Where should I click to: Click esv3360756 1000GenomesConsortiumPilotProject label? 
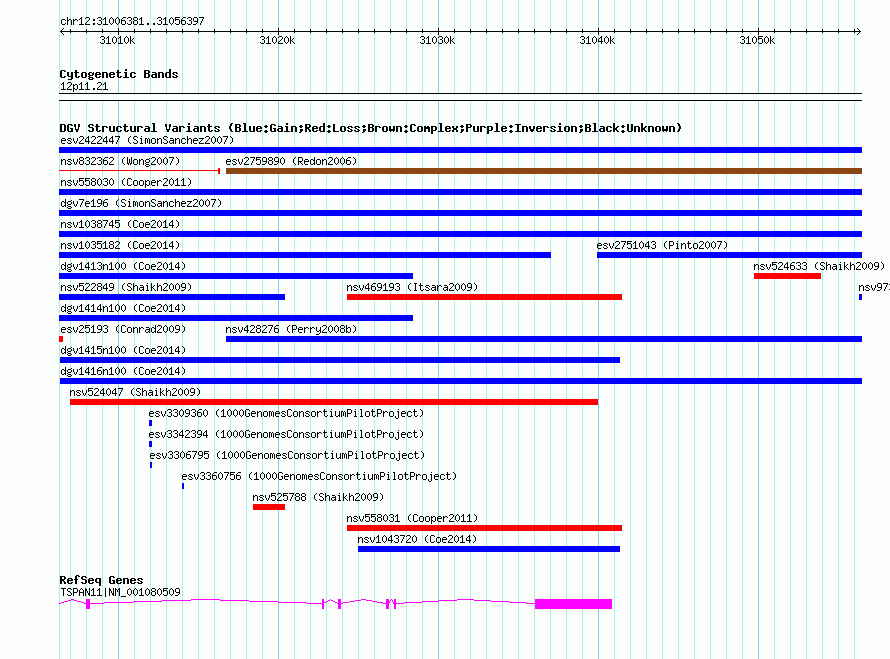click(x=319, y=476)
